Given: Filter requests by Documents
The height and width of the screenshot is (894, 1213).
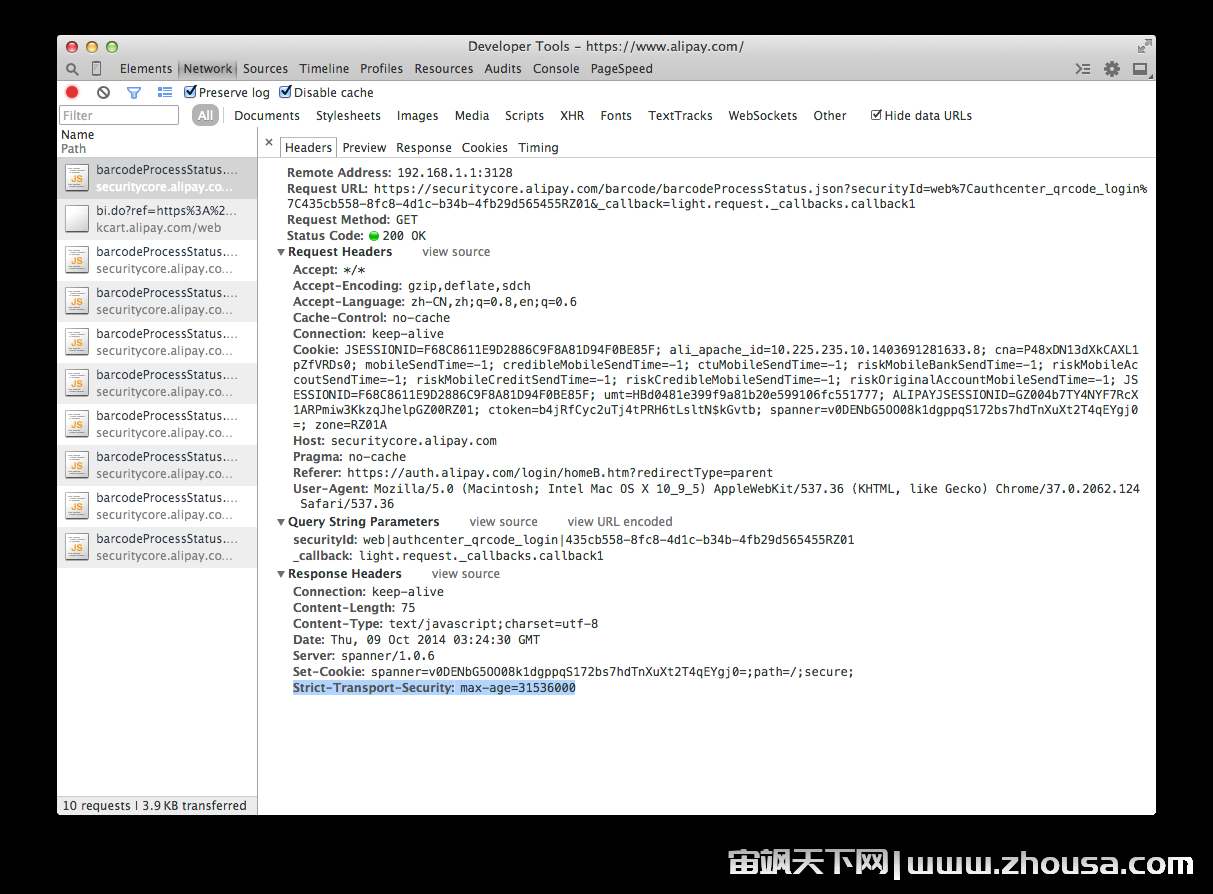Looking at the screenshot, I should pyautogui.click(x=267, y=115).
